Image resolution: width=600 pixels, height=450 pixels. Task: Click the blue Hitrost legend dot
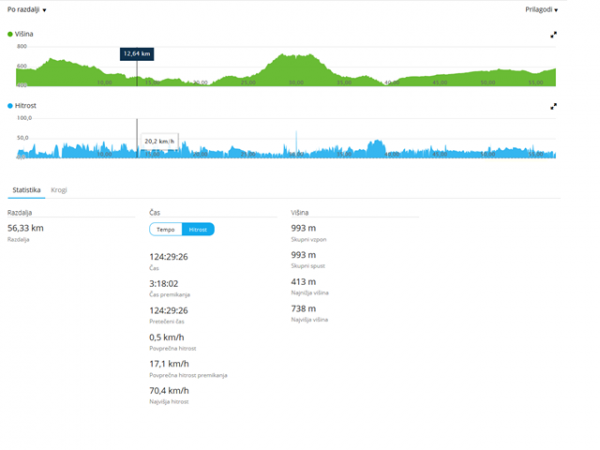10,105
